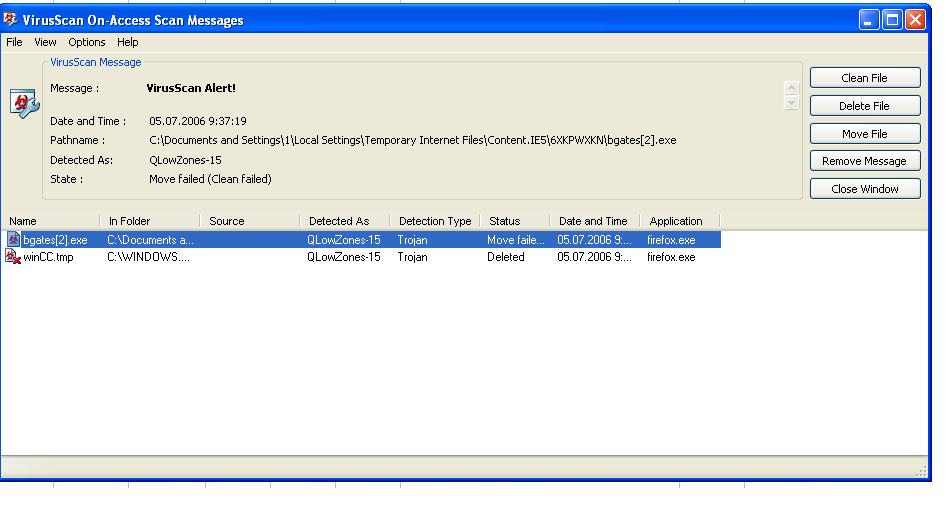The width and height of the screenshot is (946, 512).
Task: Minimize the VirusScan window
Action: tap(869, 20)
